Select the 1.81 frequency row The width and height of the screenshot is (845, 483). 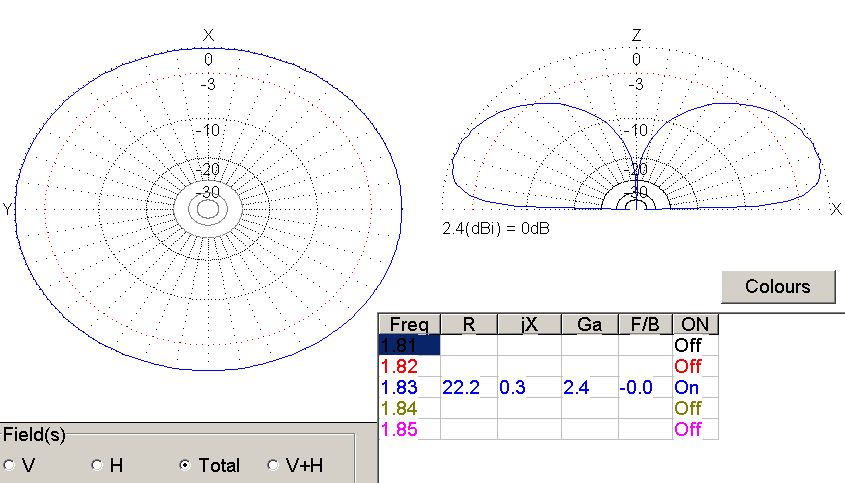409,345
